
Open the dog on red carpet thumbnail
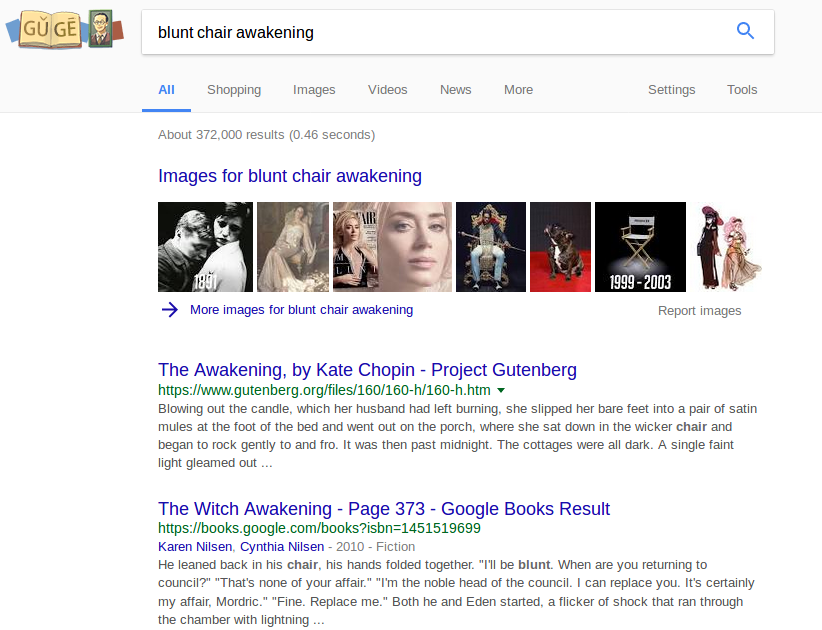tap(560, 247)
